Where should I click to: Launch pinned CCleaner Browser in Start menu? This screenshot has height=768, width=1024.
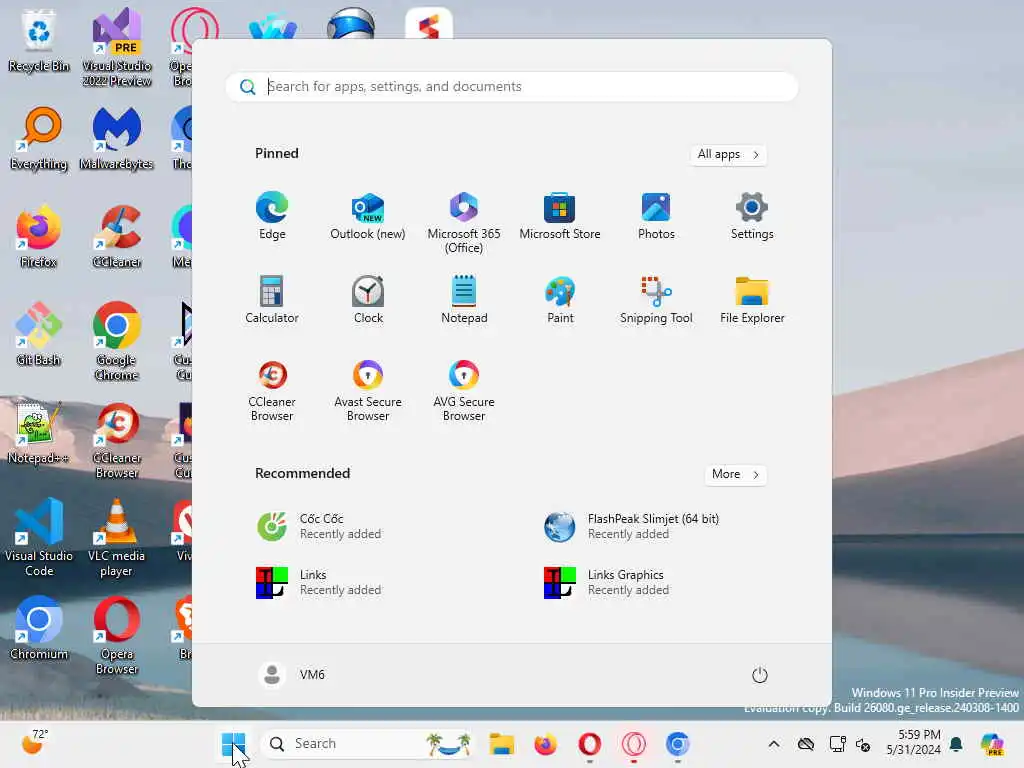coord(272,391)
